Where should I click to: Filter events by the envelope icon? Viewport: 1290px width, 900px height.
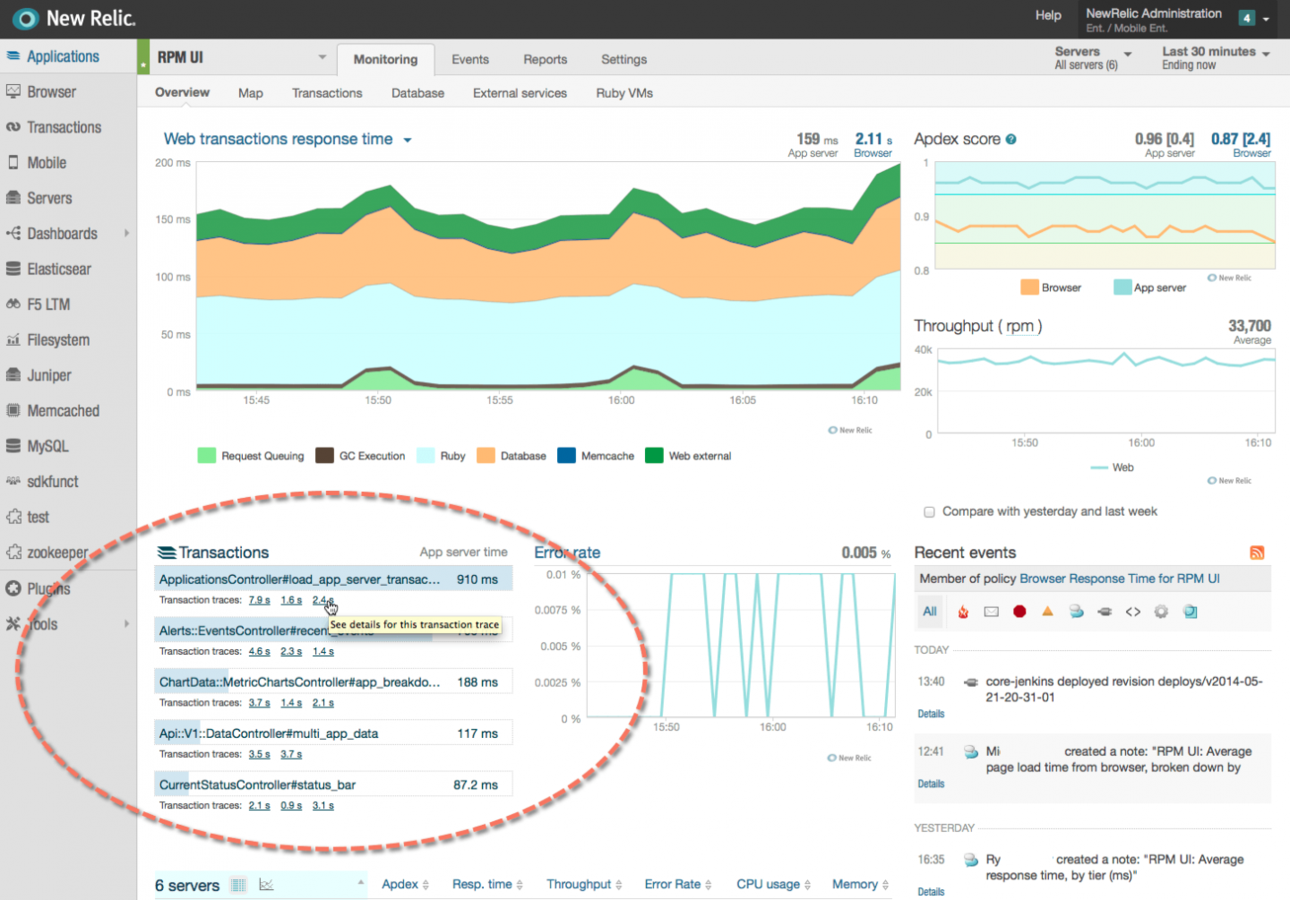click(991, 612)
